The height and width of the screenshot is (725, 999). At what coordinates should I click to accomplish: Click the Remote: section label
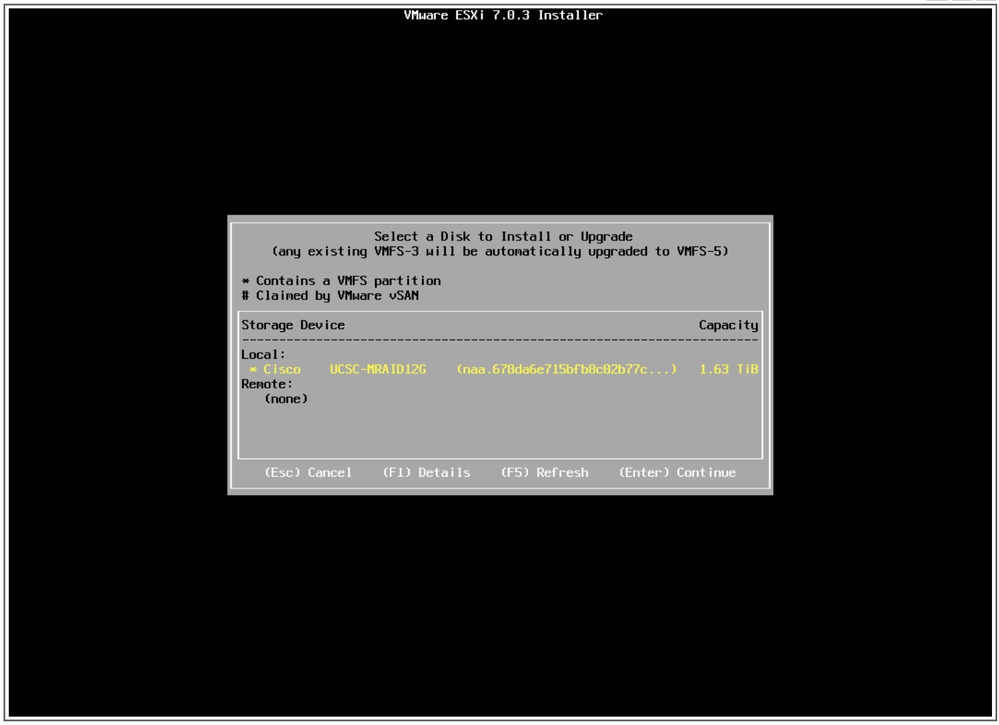pyautogui.click(x=267, y=384)
